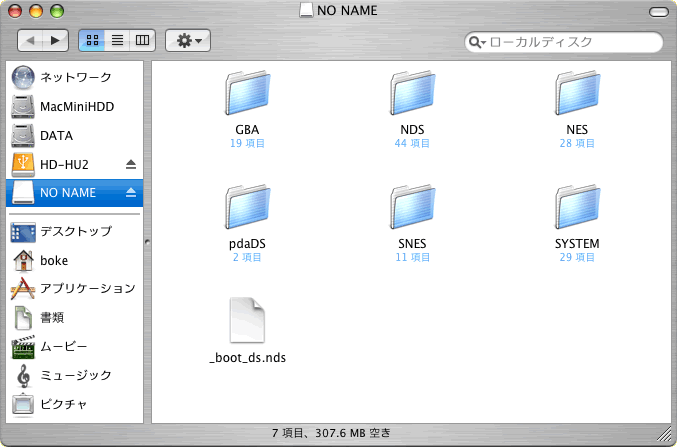Open the search scope magnifier dropdown
This screenshot has width=677, height=447.
pyautogui.click(x=477, y=42)
